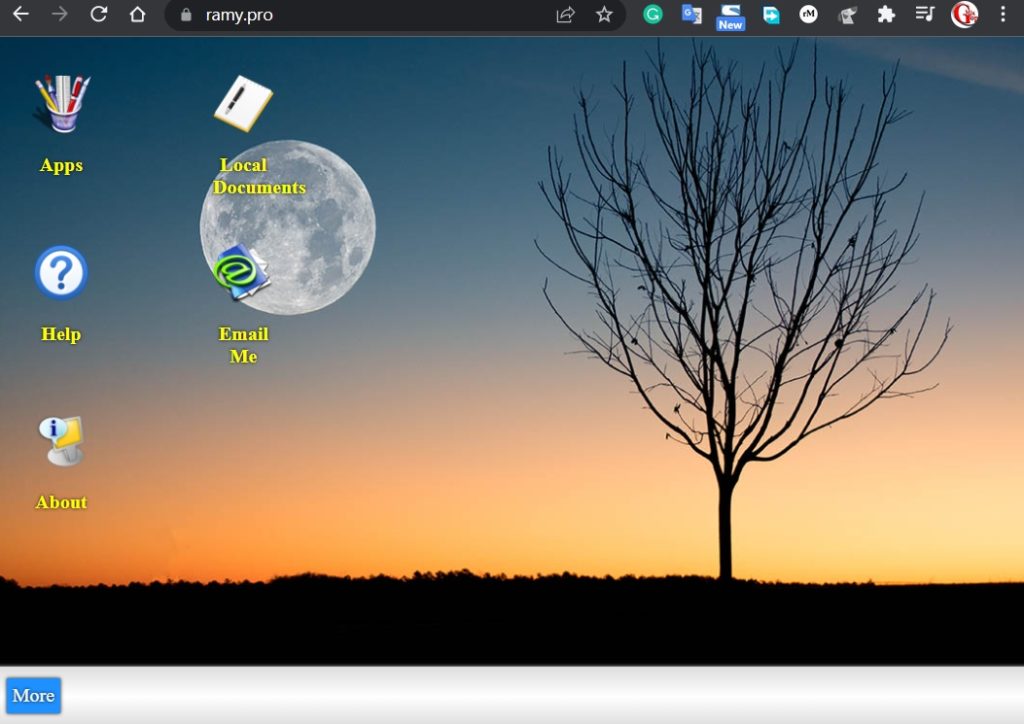Viewport: 1024px width, 724px height.
Task: Click the extension icon labeled New
Action: point(730,16)
